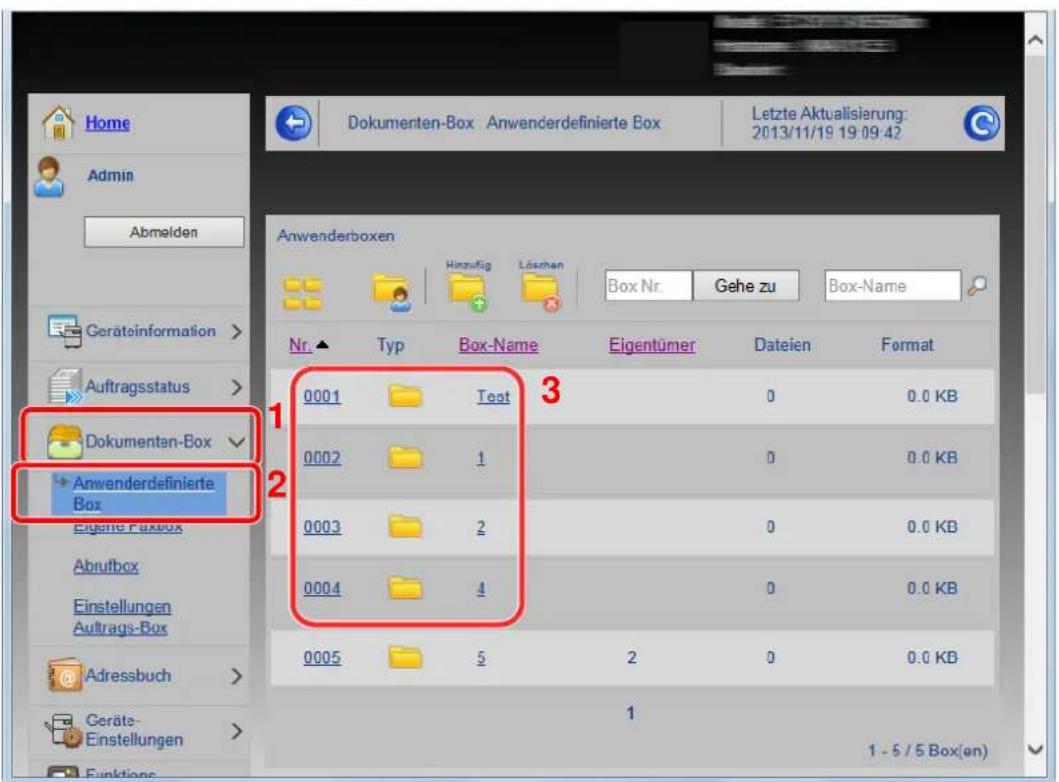Click the page scrollbar up arrow
This screenshot has width=1059, height=782.
(1035, 41)
